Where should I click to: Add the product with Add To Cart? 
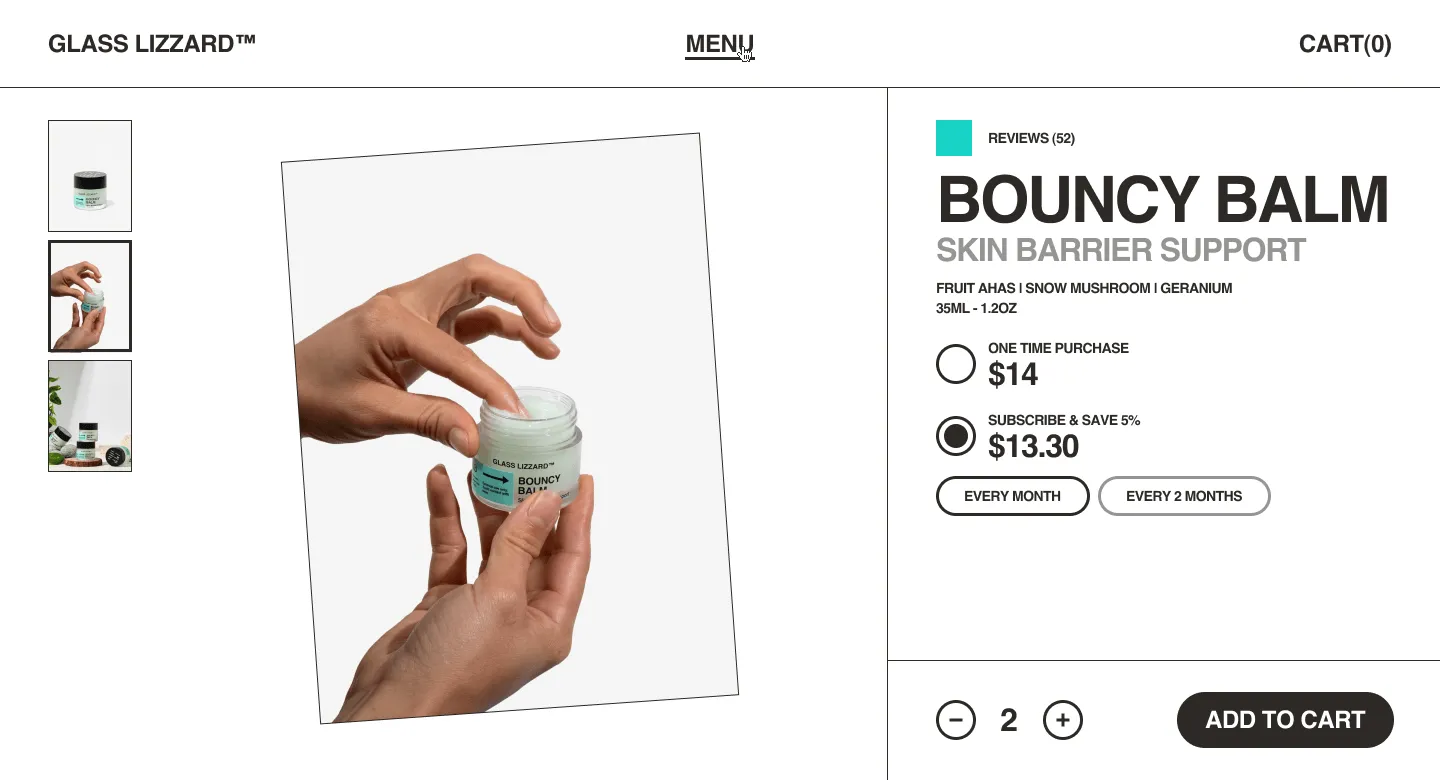click(1285, 720)
